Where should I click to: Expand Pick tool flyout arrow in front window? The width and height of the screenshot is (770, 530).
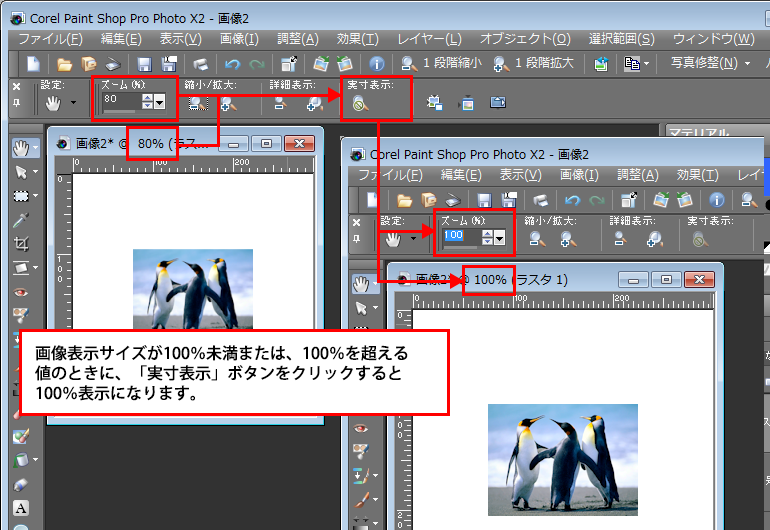point(375,308)
